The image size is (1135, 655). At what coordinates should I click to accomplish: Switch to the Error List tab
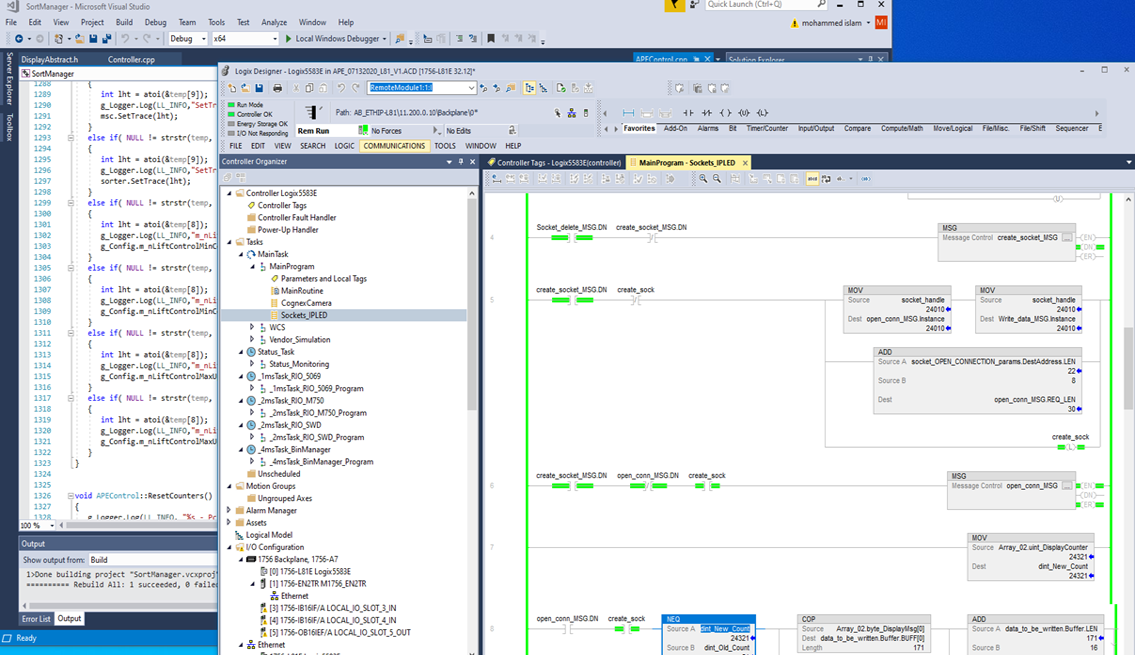coord(36,619)
